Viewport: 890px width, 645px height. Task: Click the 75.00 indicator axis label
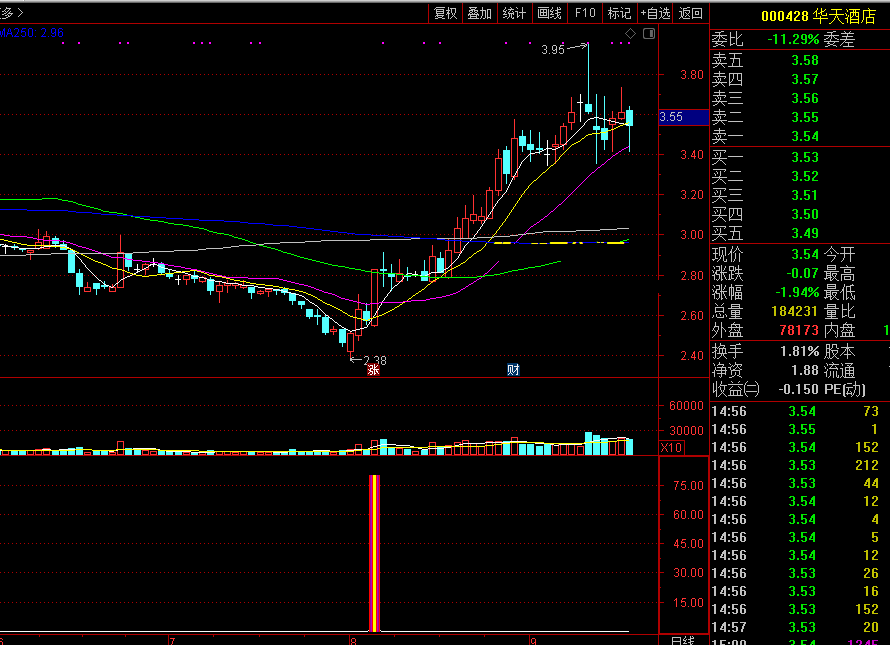pos(688,485)
